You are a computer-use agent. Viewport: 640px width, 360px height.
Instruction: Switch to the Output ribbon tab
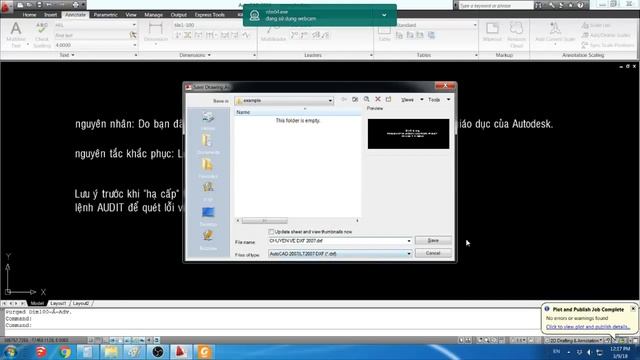(178, 15)
